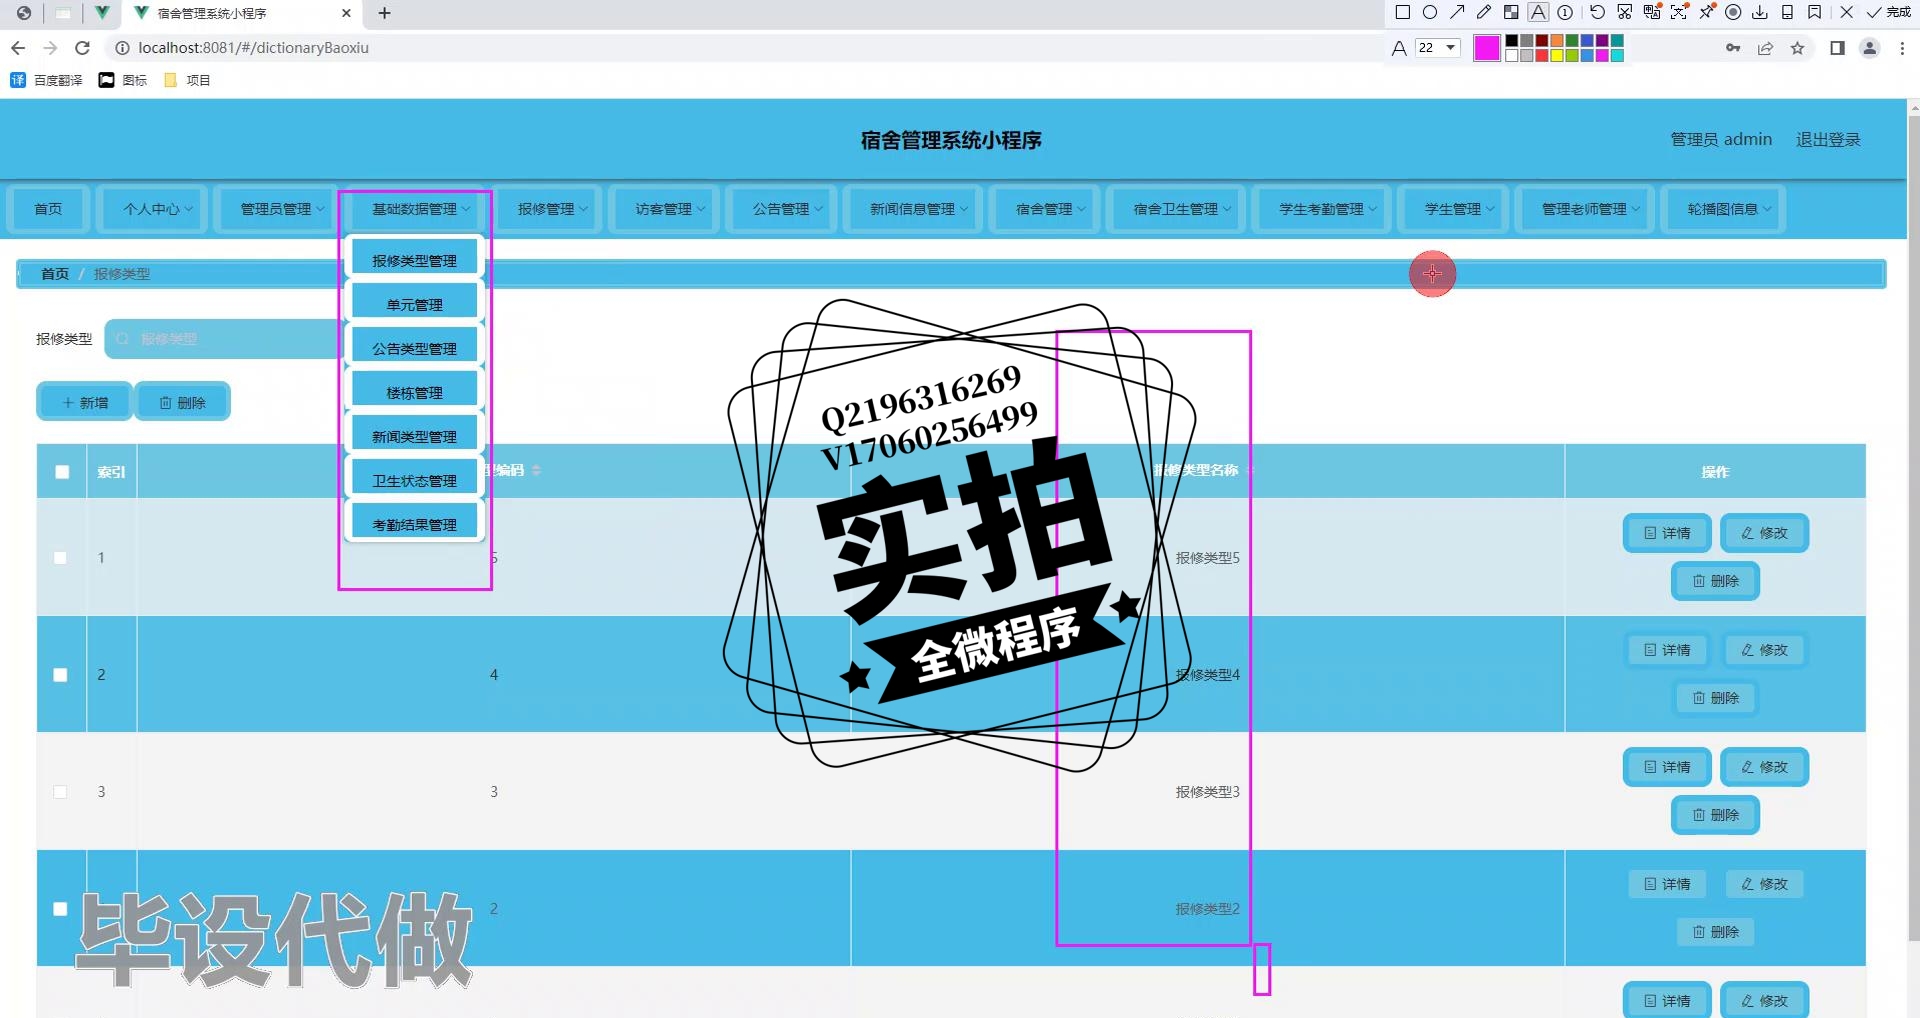Expand the 管理员管理 menu
Viewport: 1920px width, 1018px height.
tap(276, 209)
